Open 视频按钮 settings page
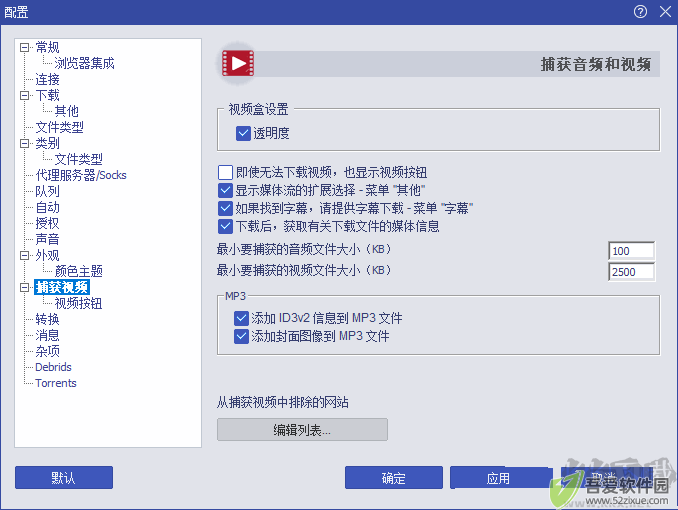The image size is (678, 510). point(78,303)
